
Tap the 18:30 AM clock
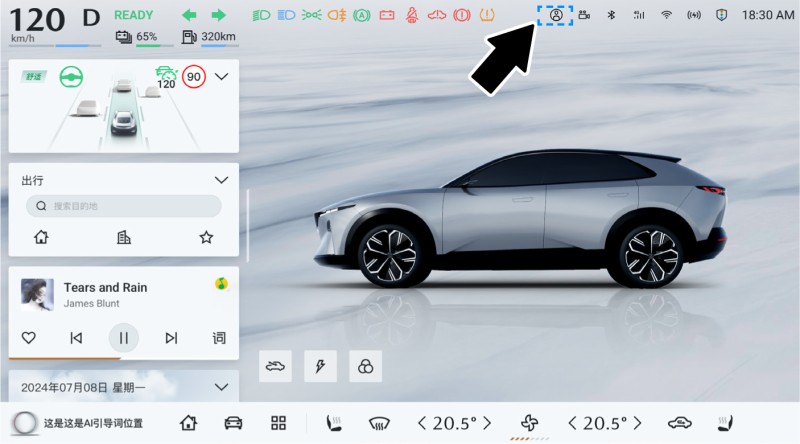tap(767, 15)
